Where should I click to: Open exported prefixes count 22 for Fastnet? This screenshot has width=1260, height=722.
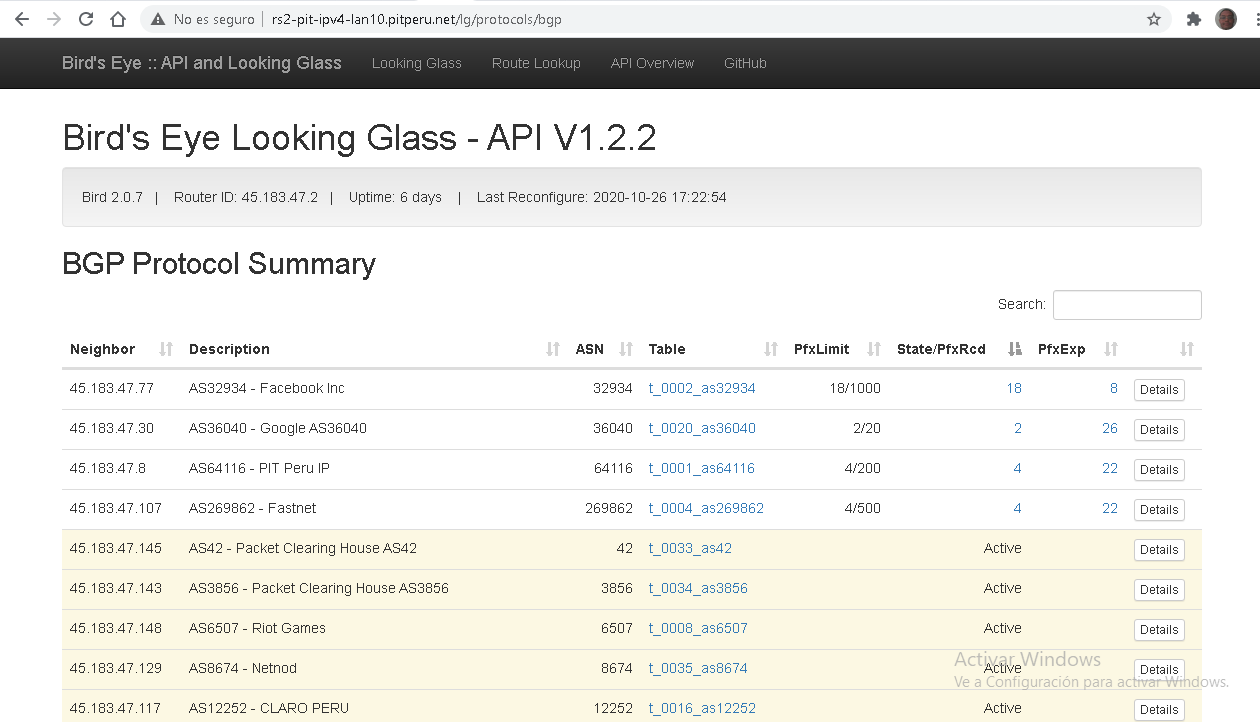click(1110, 508)
